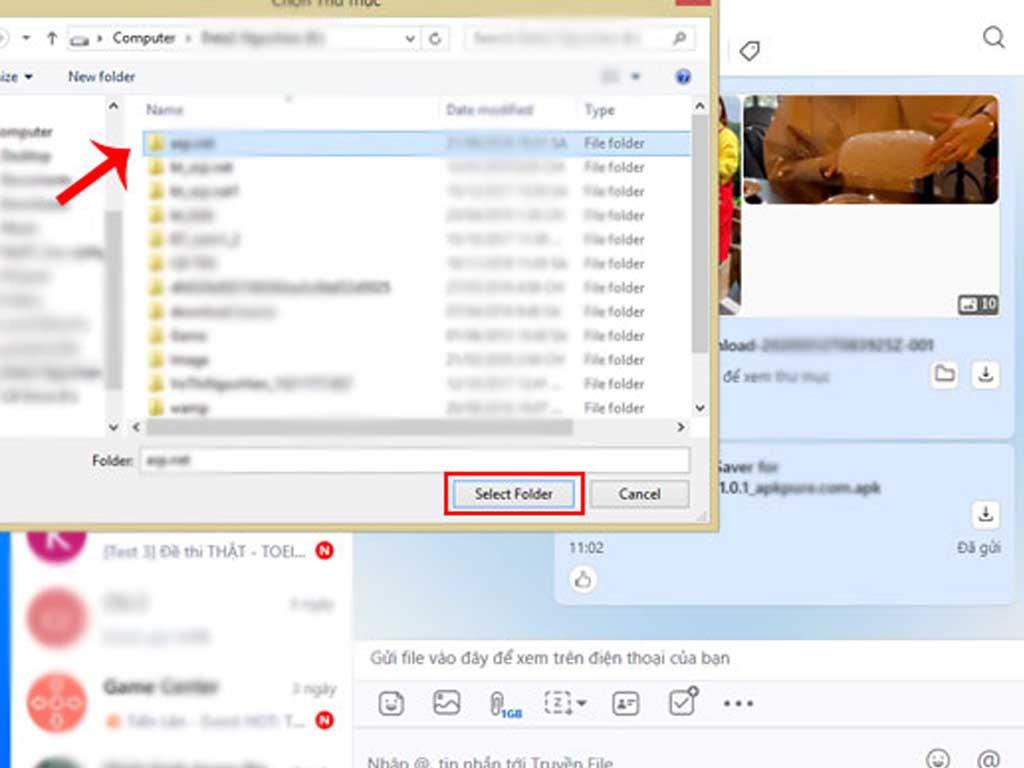Download the apkpure.com.apk file

click(x=985, y=515)
